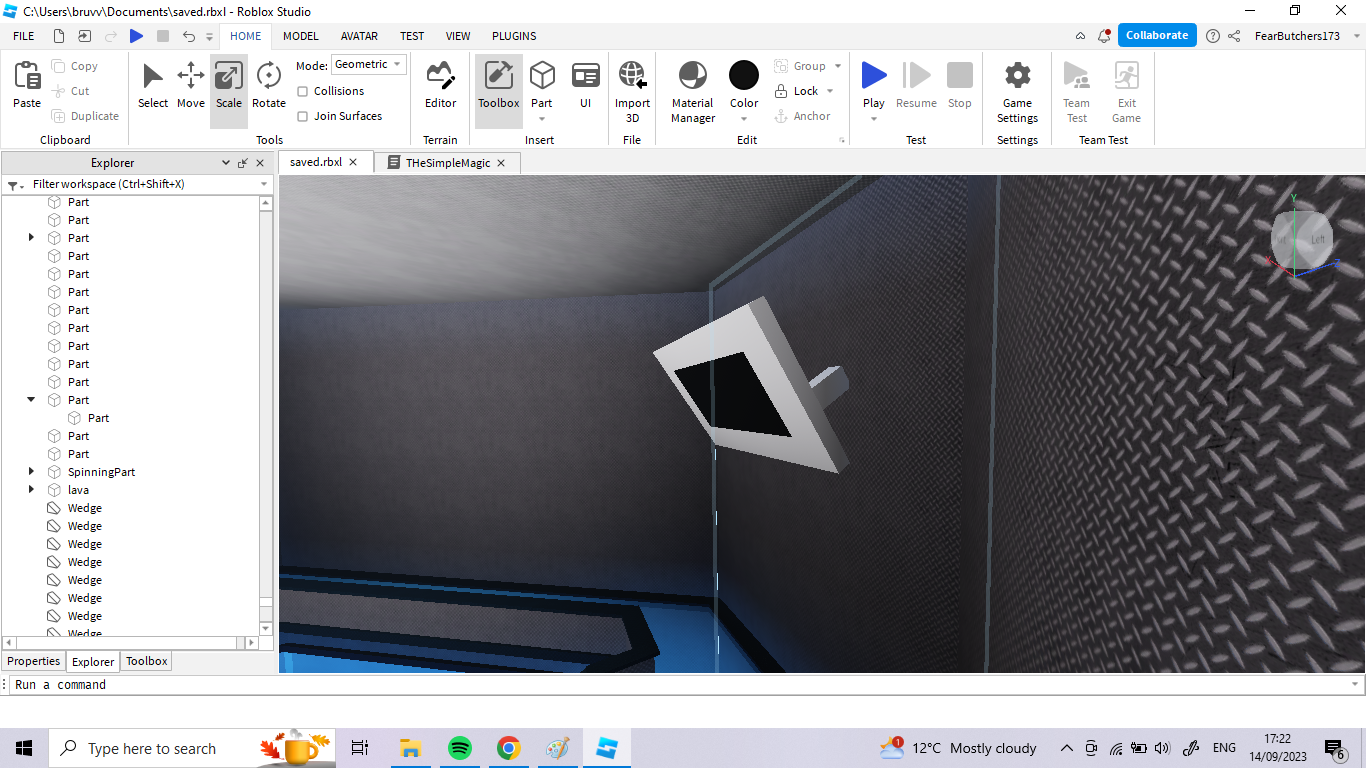Open the help question mark icon
This screenshot has height=768, width=1366.
pyautogui.click(x=1213, y=36)
